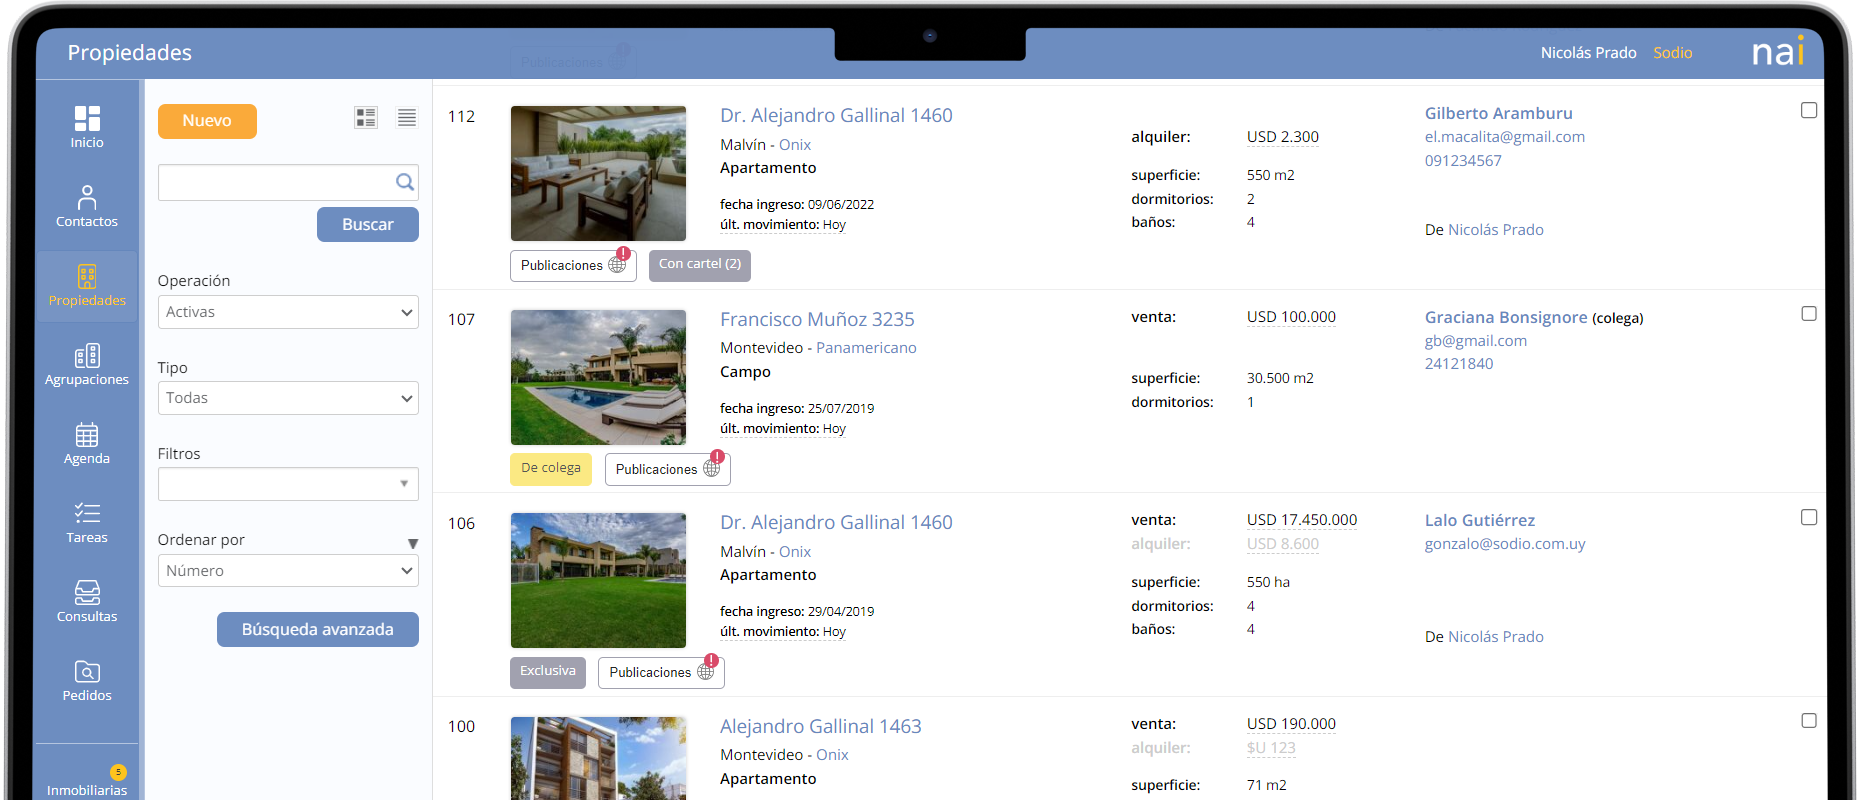Open the Ordenar por Número dropdown
This screenshot has width=1863, height=800.
[x=288, y=571]
